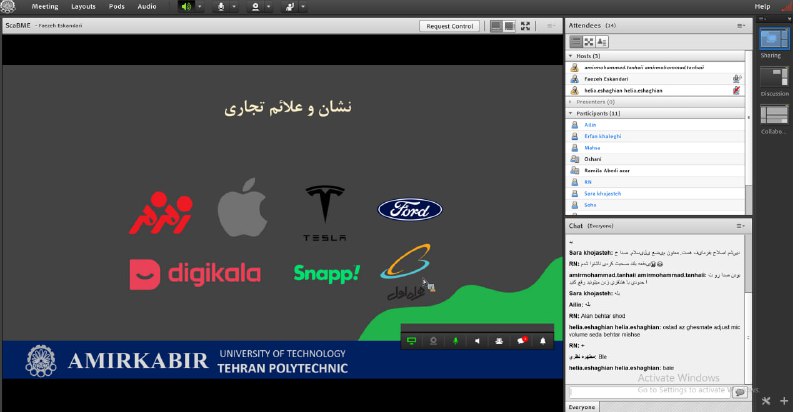Toggle speaker in the floating control bar
The width and height of the screenshot is (800, 412).
[x=477, y=341]
